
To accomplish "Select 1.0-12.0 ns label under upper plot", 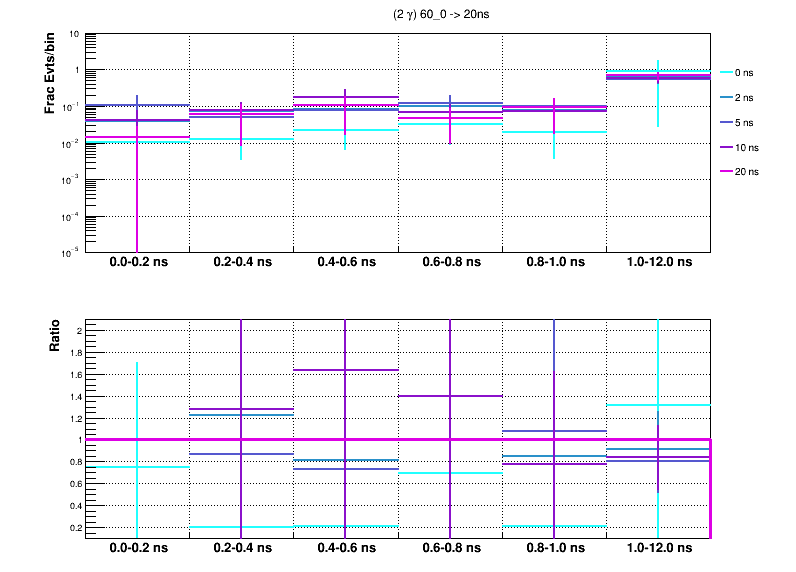I will [x=657, y=263].
